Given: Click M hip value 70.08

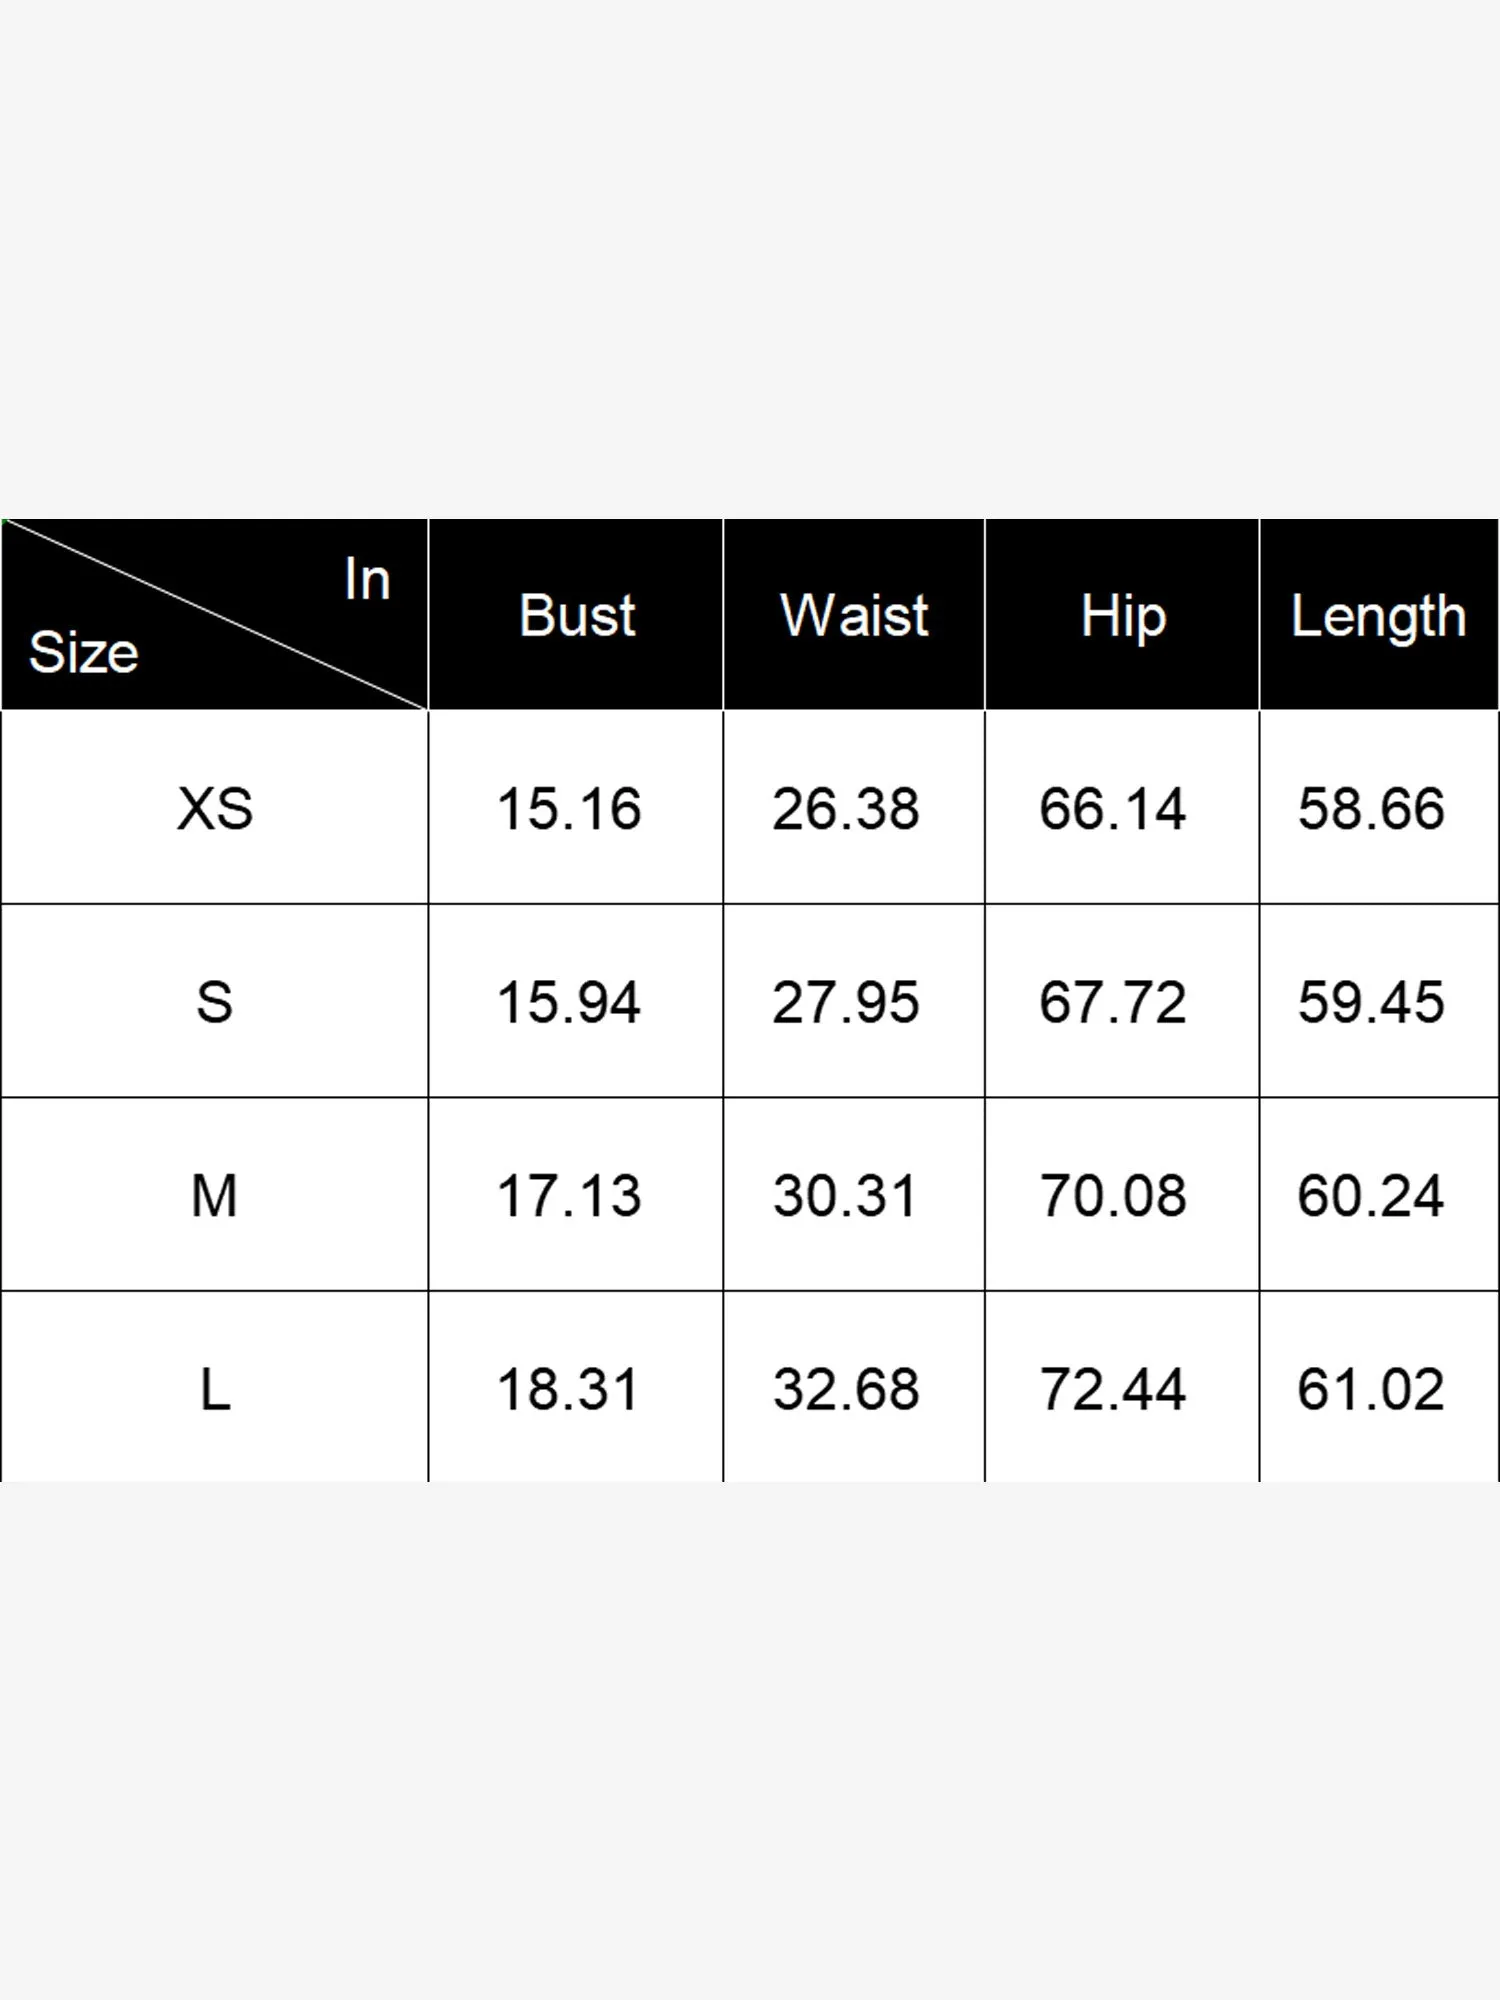Looking at the screenshot, I should [x=1113, y=1196].
